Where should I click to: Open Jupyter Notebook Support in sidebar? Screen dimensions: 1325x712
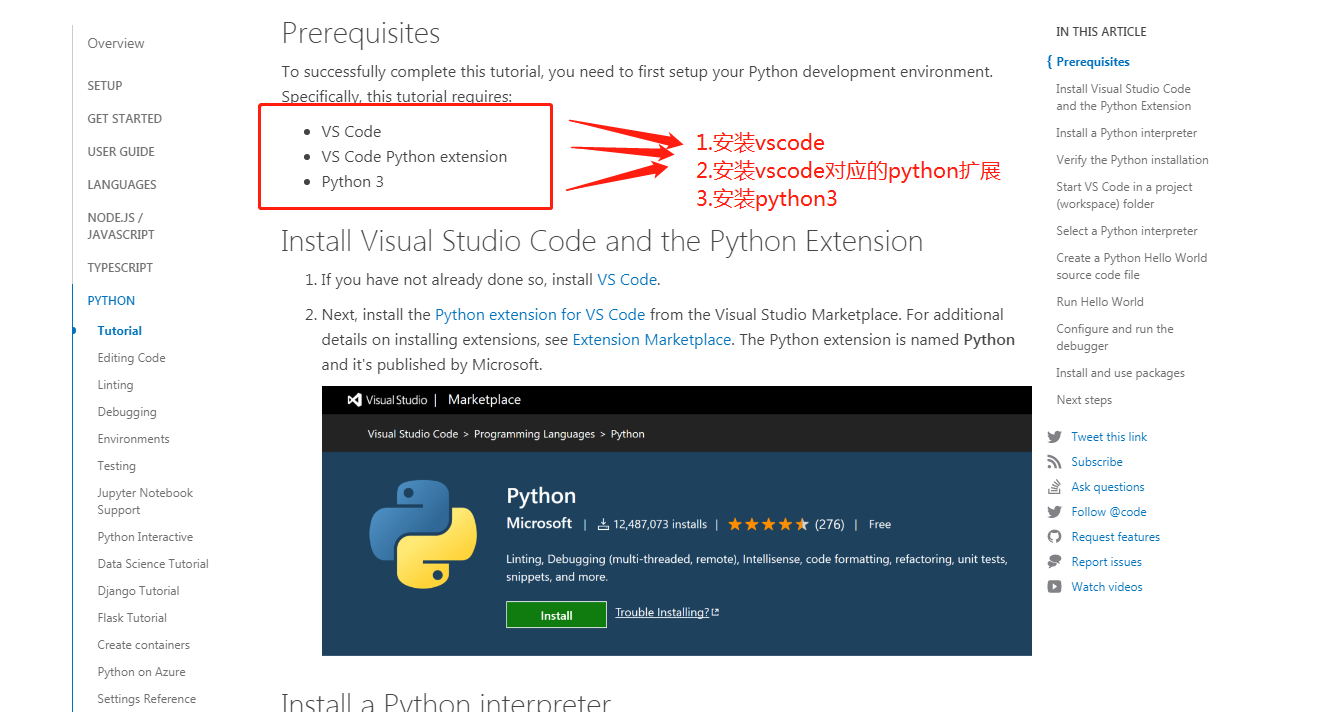click(145, 501)
